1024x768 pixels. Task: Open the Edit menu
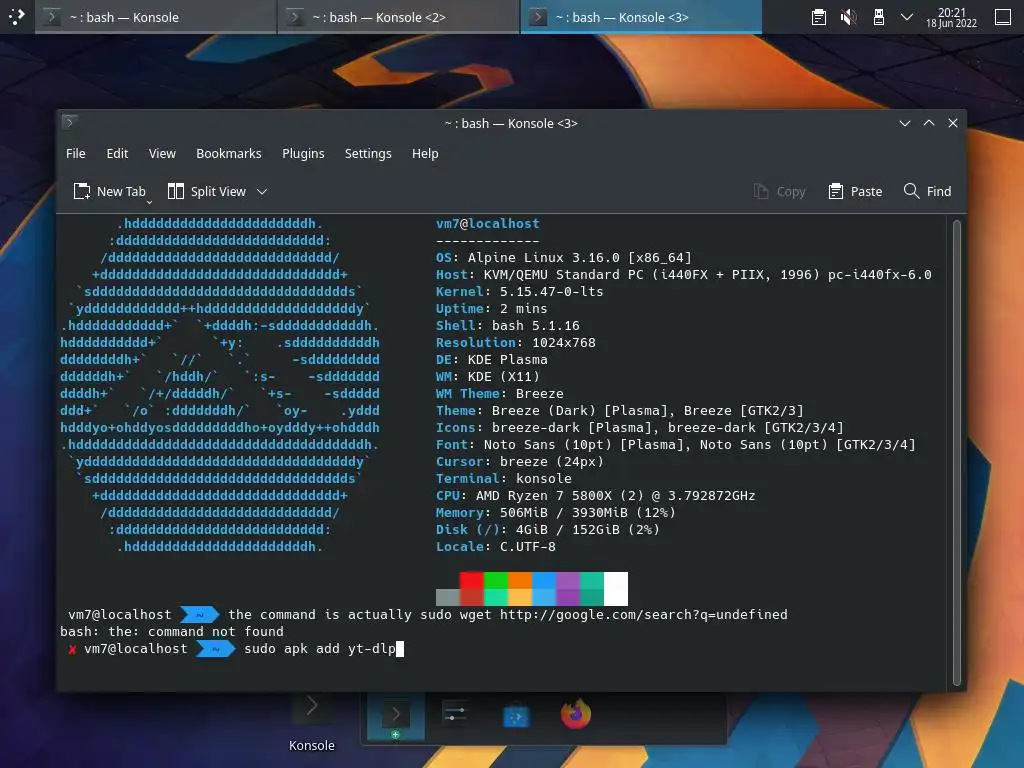pyautogui.click(x=118, y=153)
